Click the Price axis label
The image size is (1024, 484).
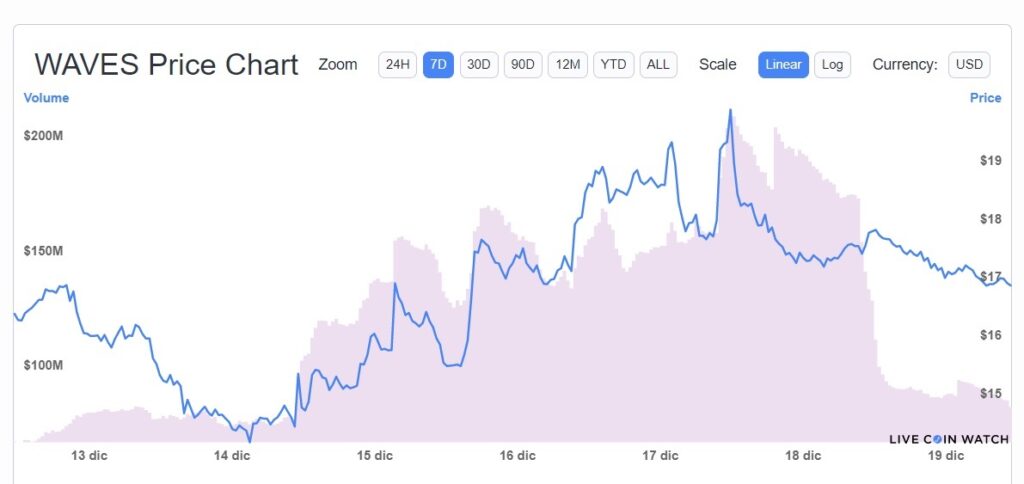click(985, 98)
